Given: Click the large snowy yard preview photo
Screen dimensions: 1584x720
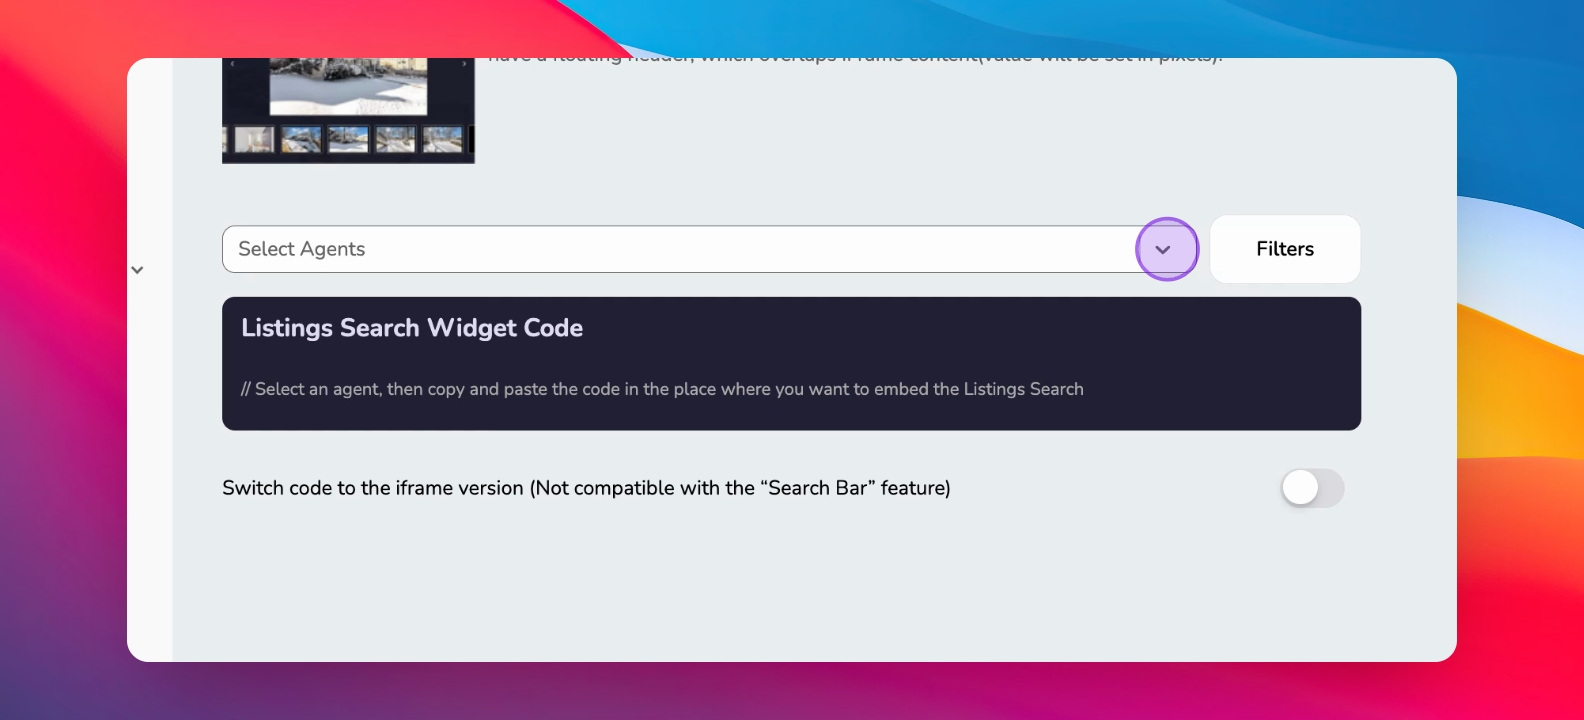Looking at the screenshot, I should [x=348, y=86].
